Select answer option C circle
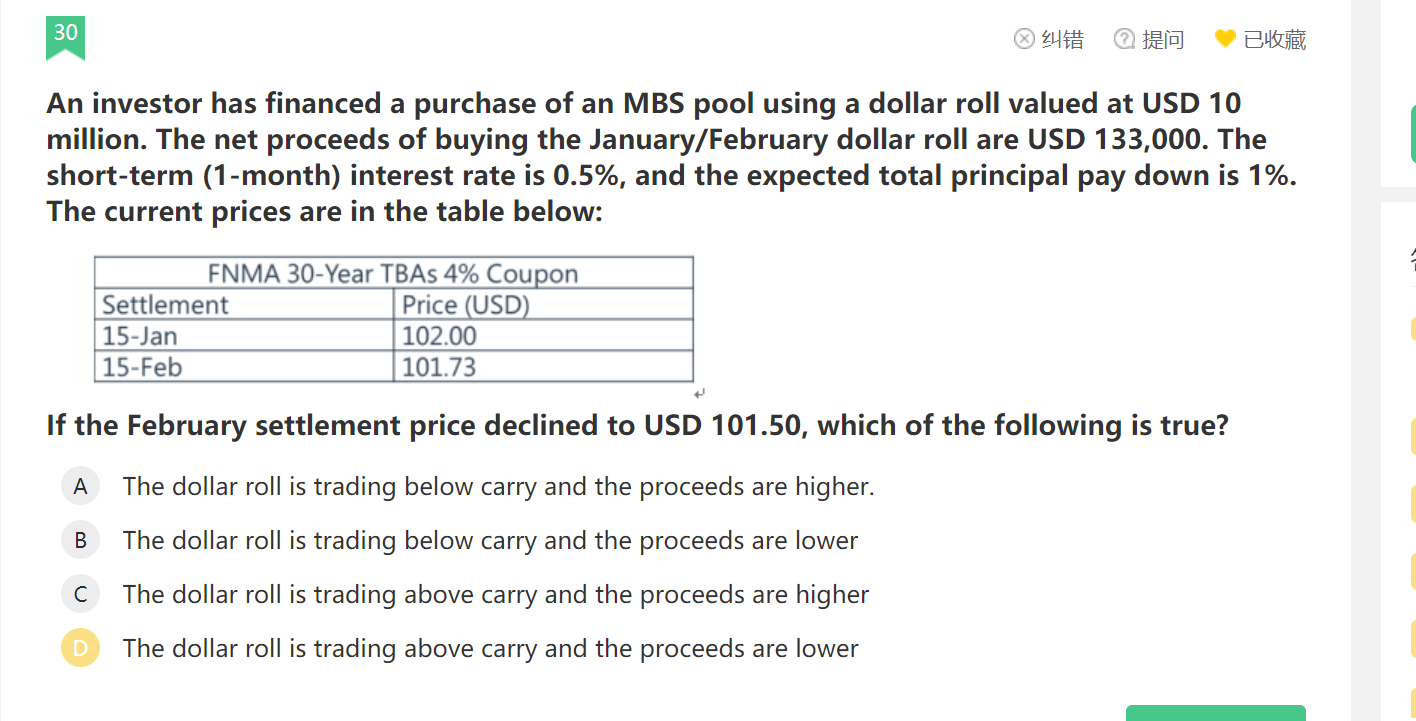 click(x=80, y=595)
